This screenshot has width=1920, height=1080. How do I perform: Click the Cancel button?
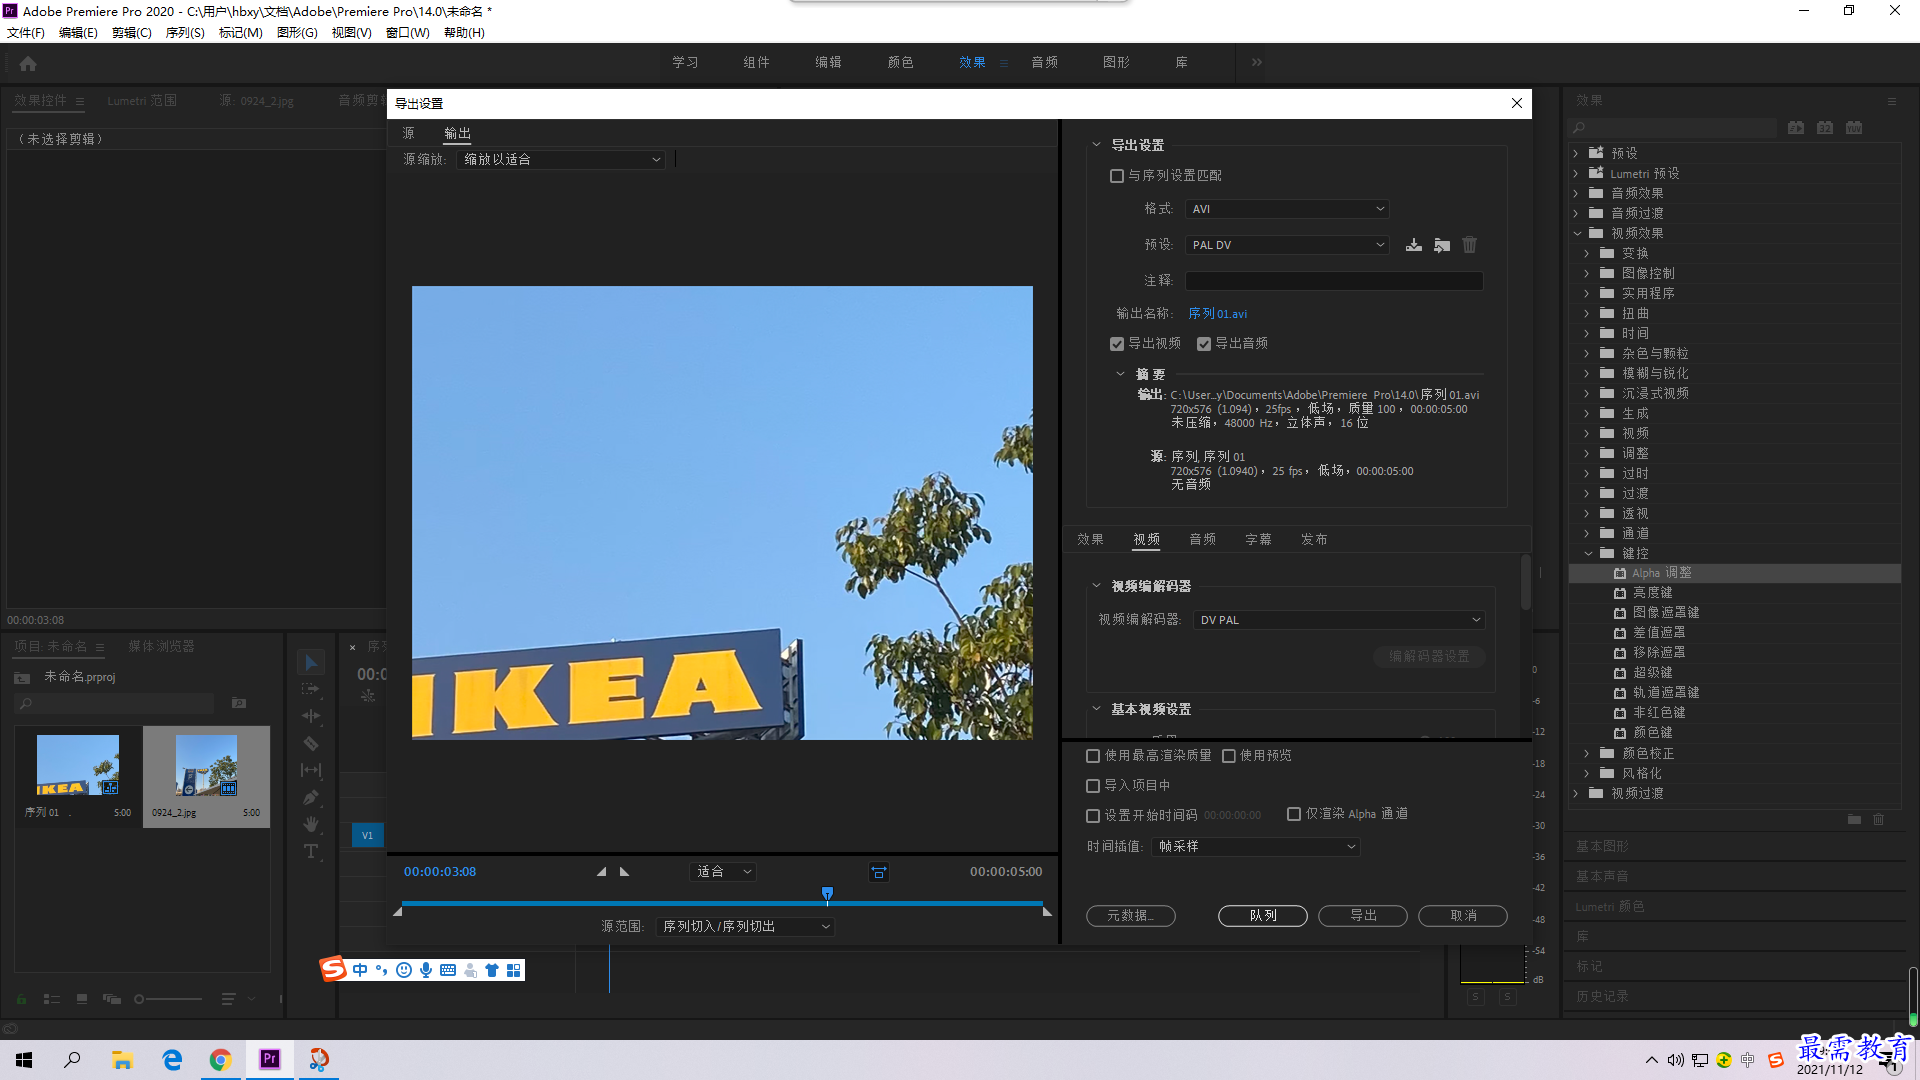pos(1462,916)
